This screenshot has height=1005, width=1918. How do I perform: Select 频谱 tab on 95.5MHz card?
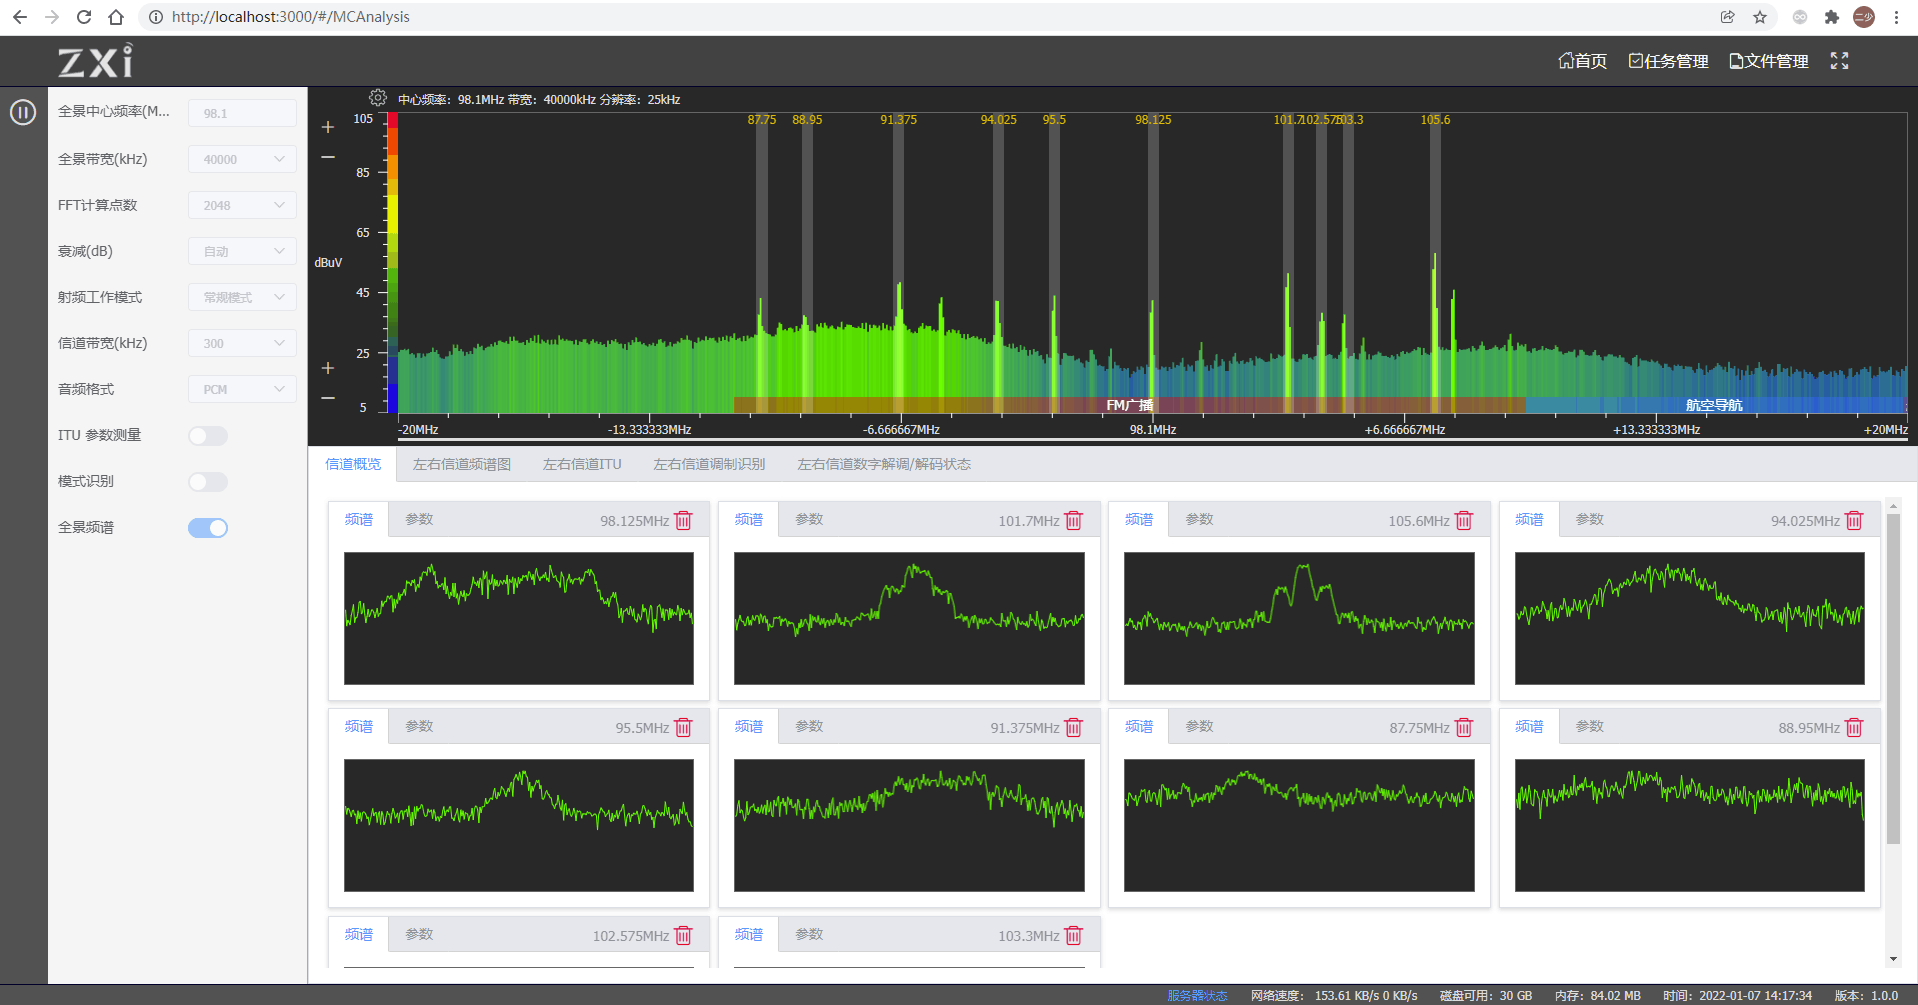[359, 726]
